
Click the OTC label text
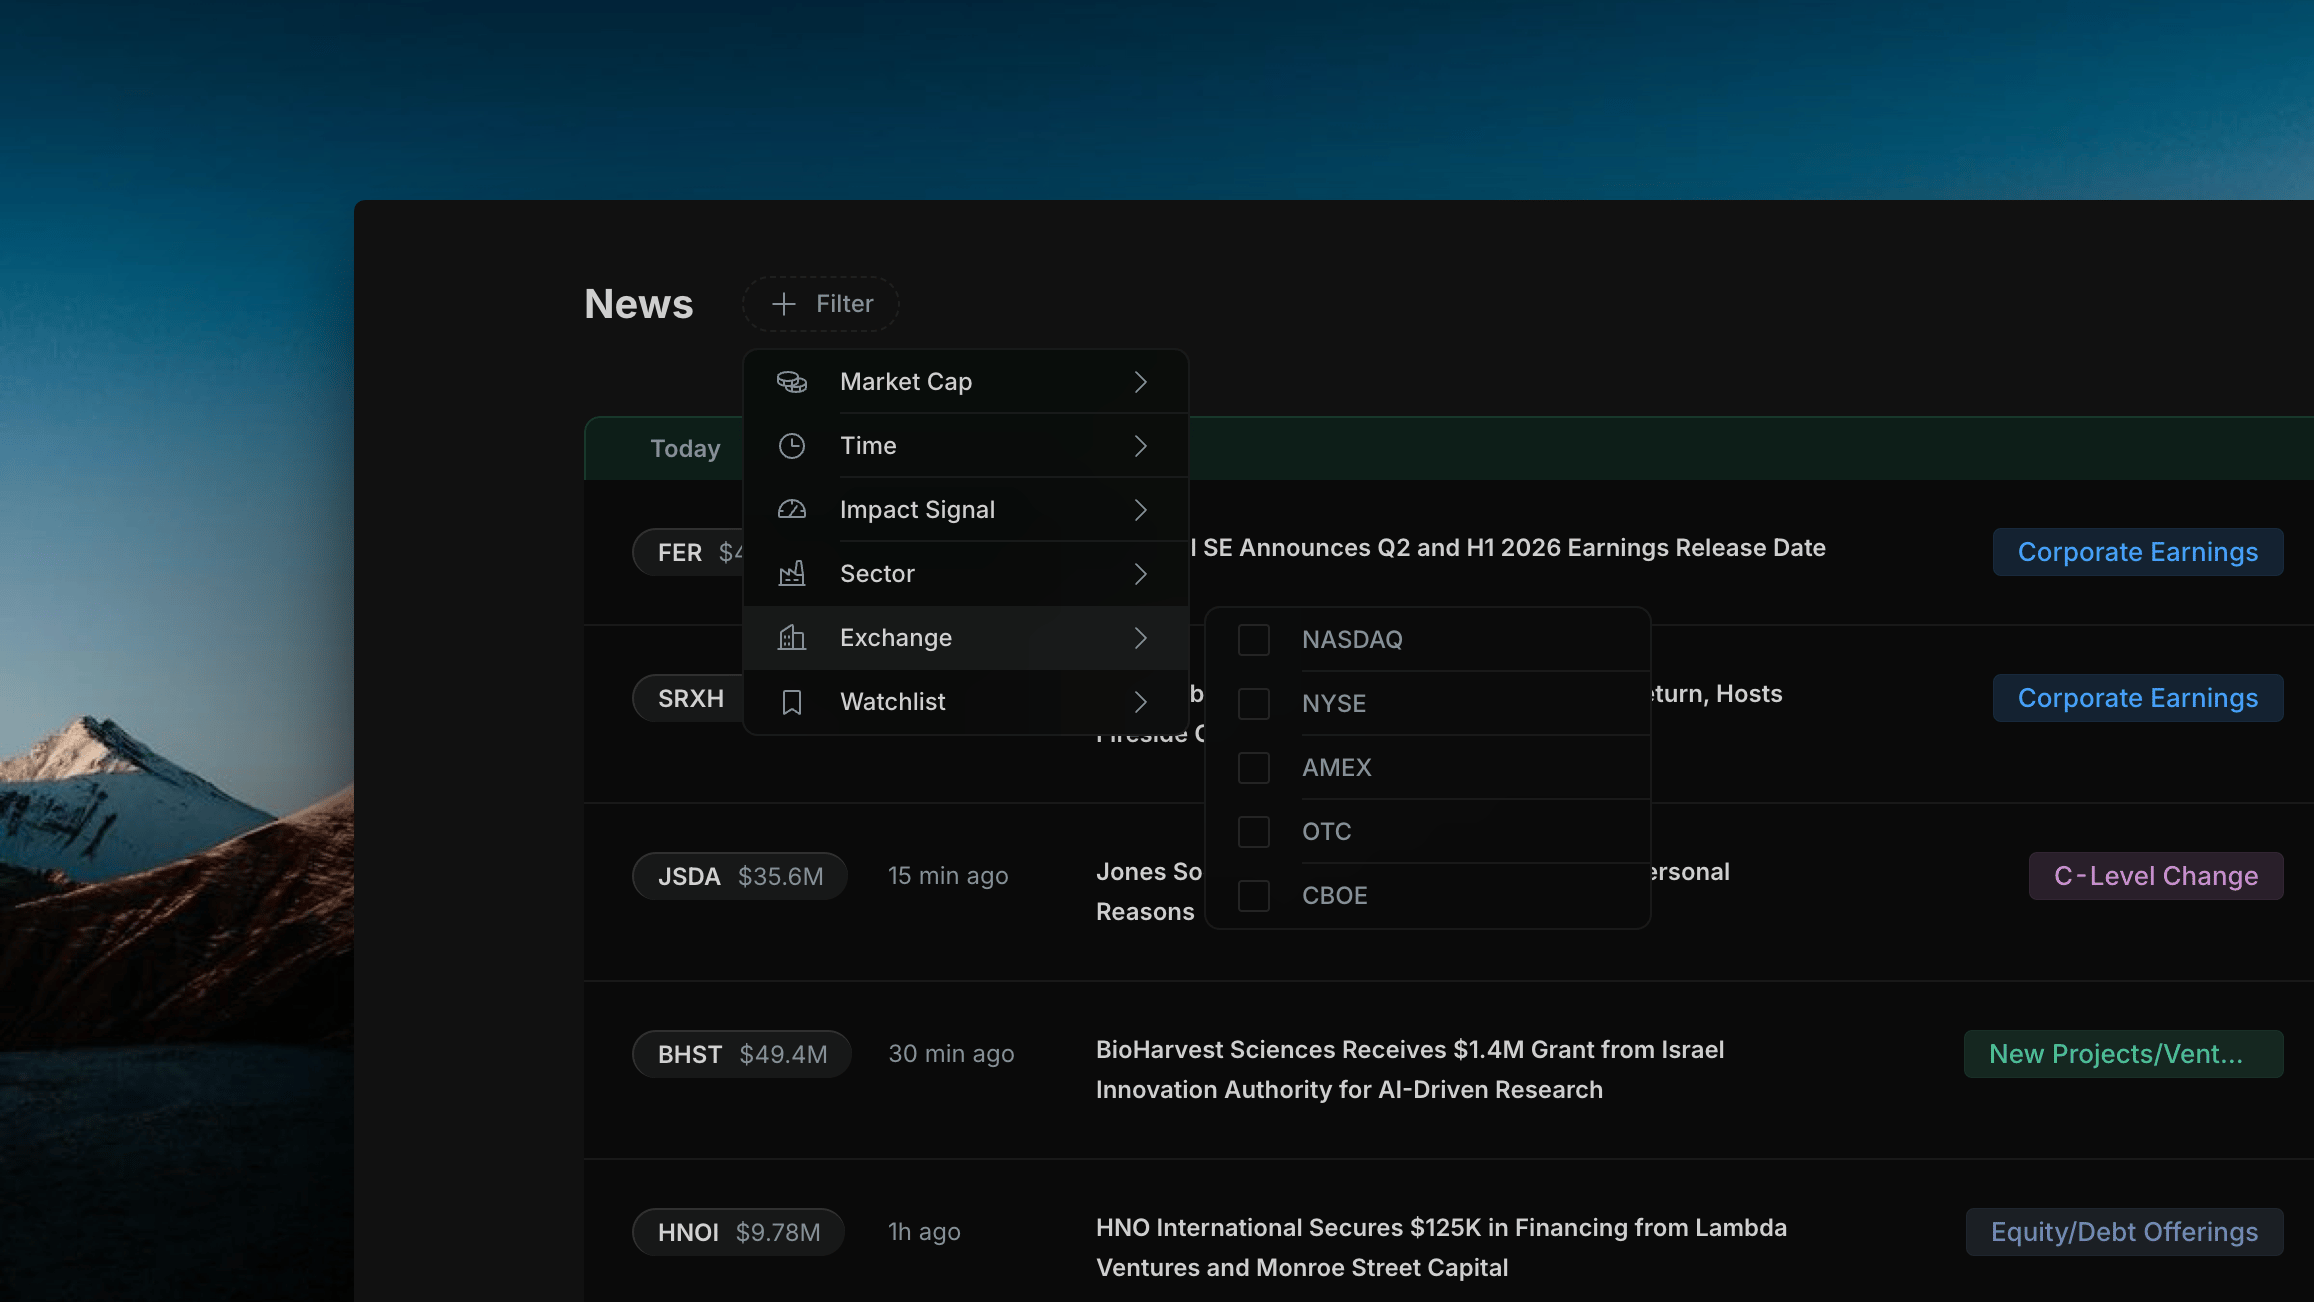pyautogui.click(x=1327, y=832)
